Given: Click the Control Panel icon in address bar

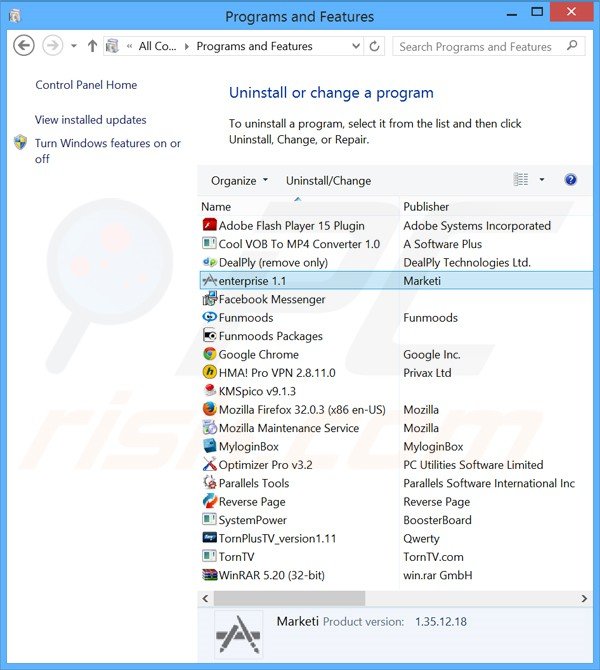Looking at the screenshot, I should click(x=113, y=46).
